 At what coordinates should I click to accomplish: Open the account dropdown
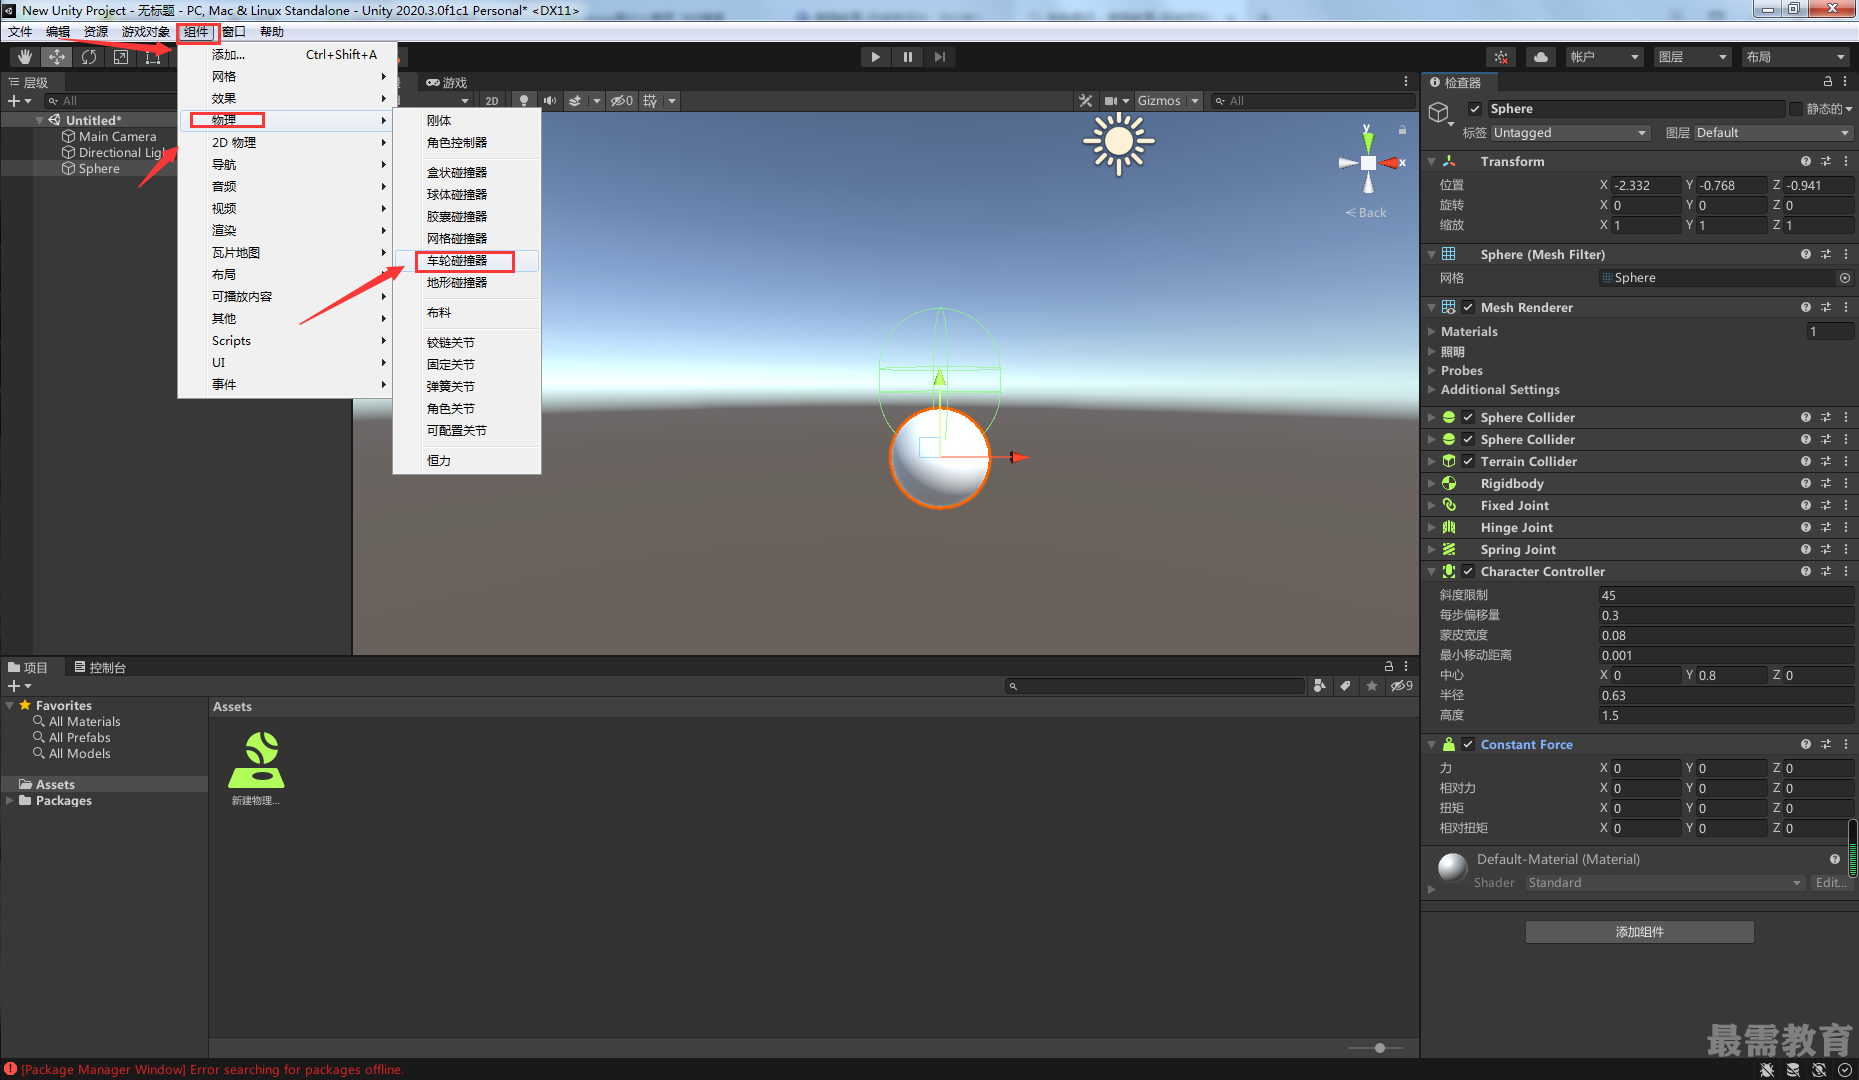(1604, 57)
